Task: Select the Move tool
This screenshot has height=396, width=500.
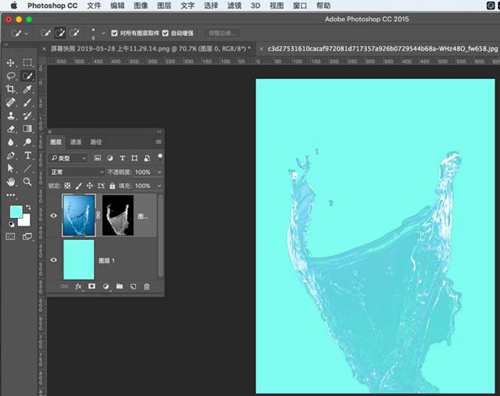Action: 11,63
